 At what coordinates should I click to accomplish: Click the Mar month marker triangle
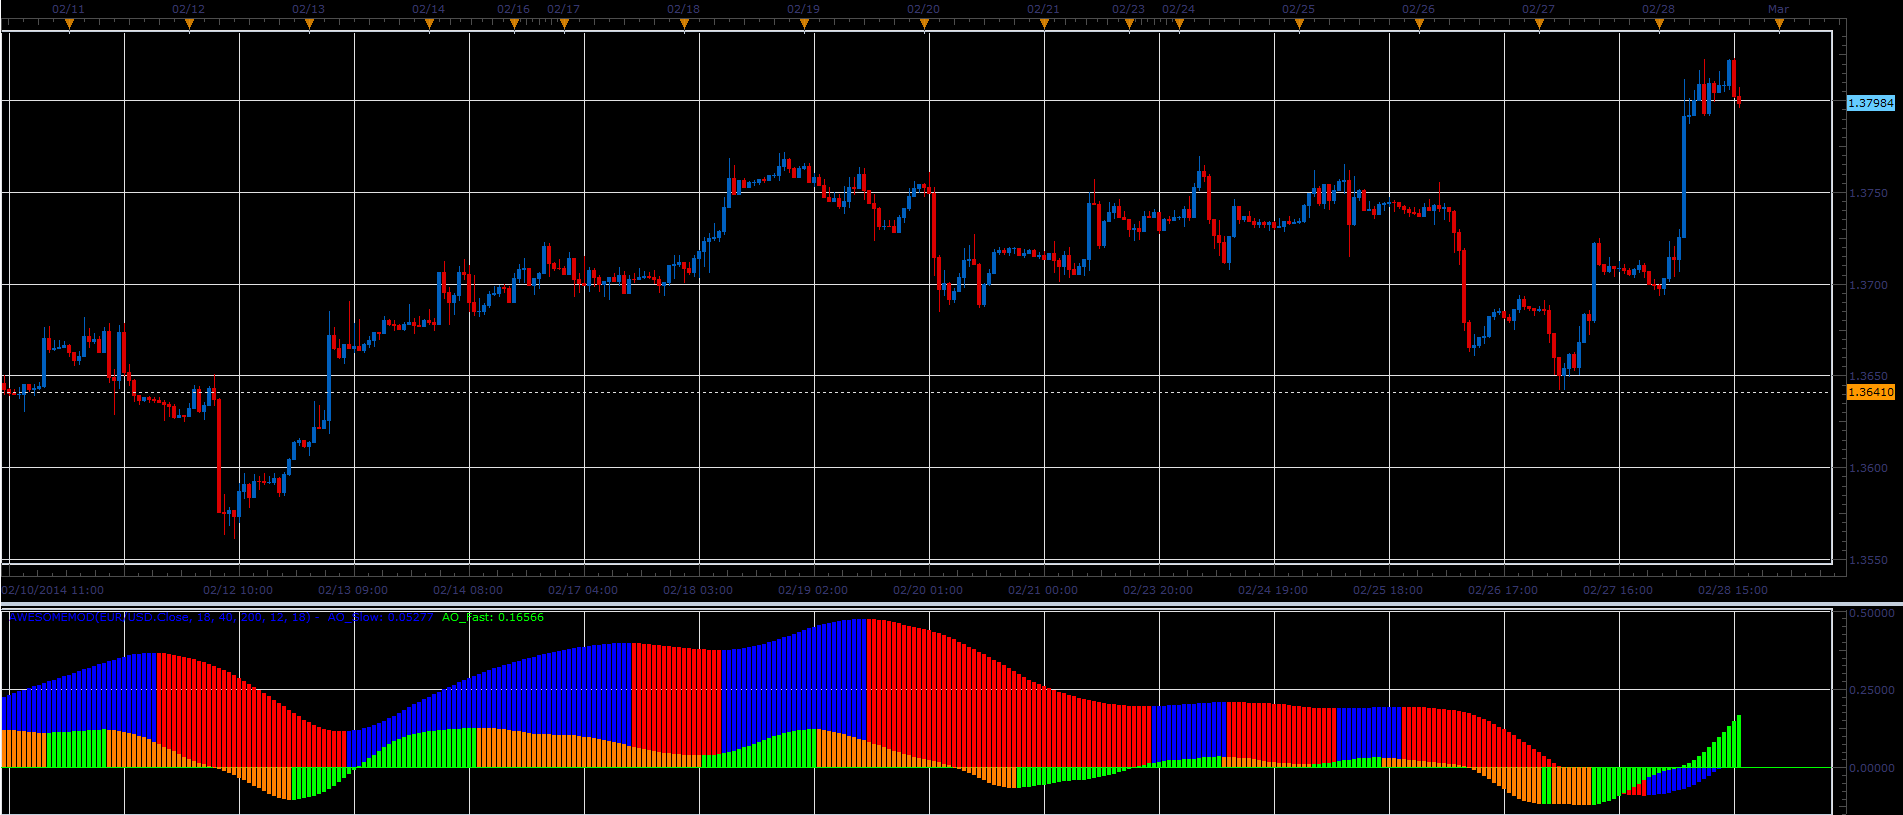1779,25
